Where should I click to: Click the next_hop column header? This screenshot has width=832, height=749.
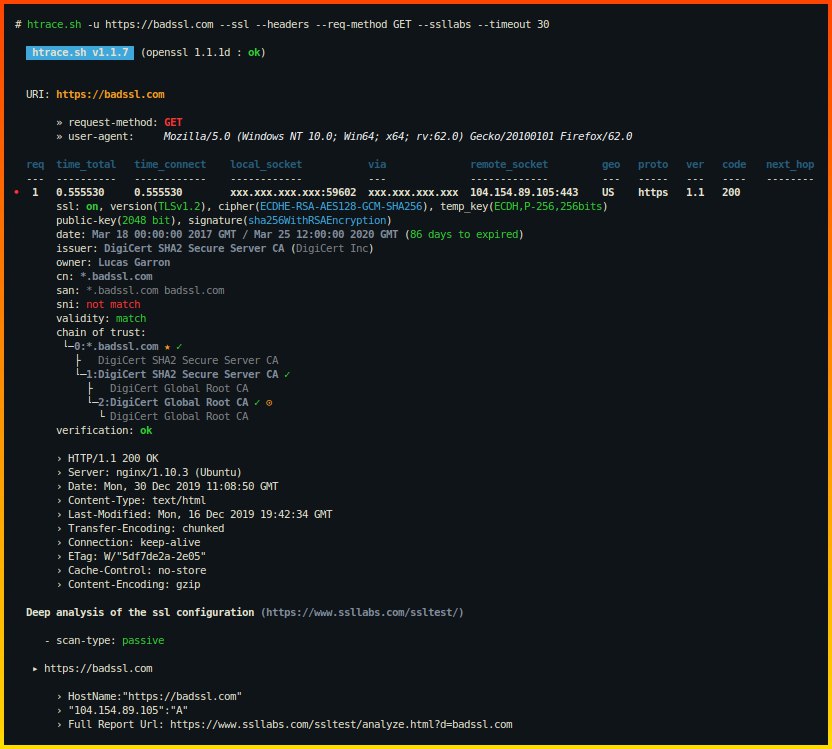click(790, 164)
